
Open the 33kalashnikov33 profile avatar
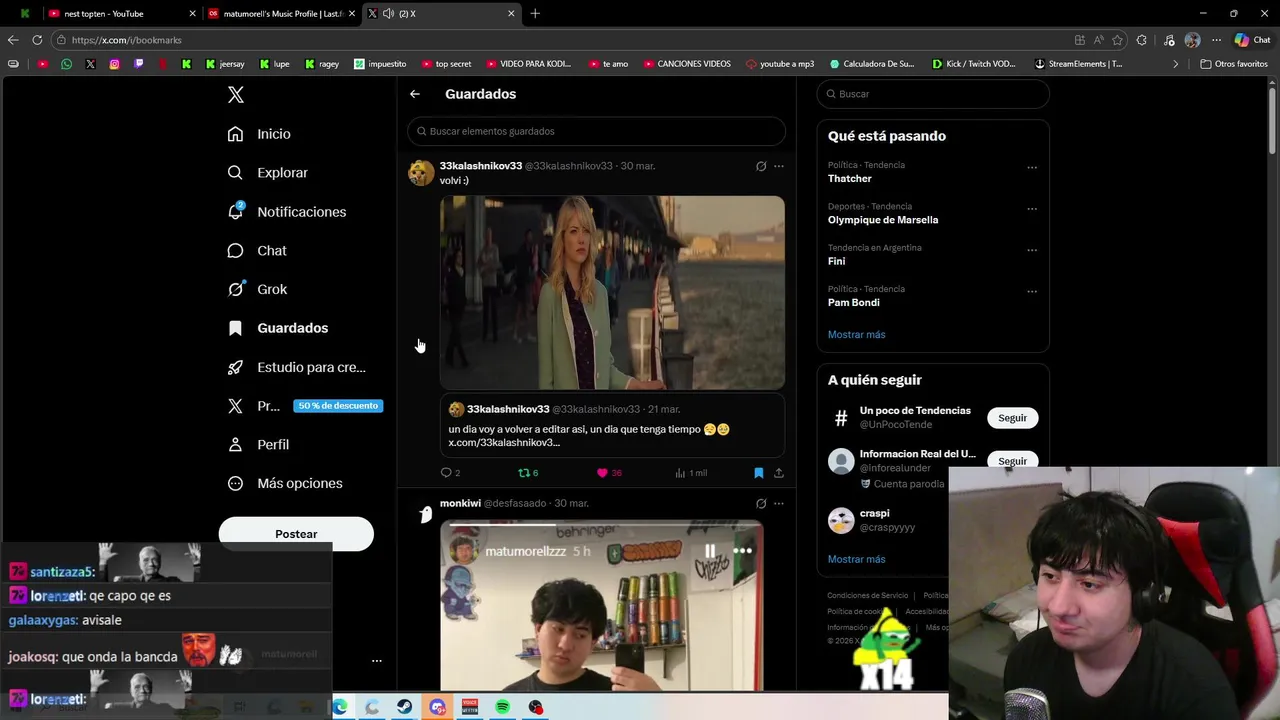click(x=421, y=172)
